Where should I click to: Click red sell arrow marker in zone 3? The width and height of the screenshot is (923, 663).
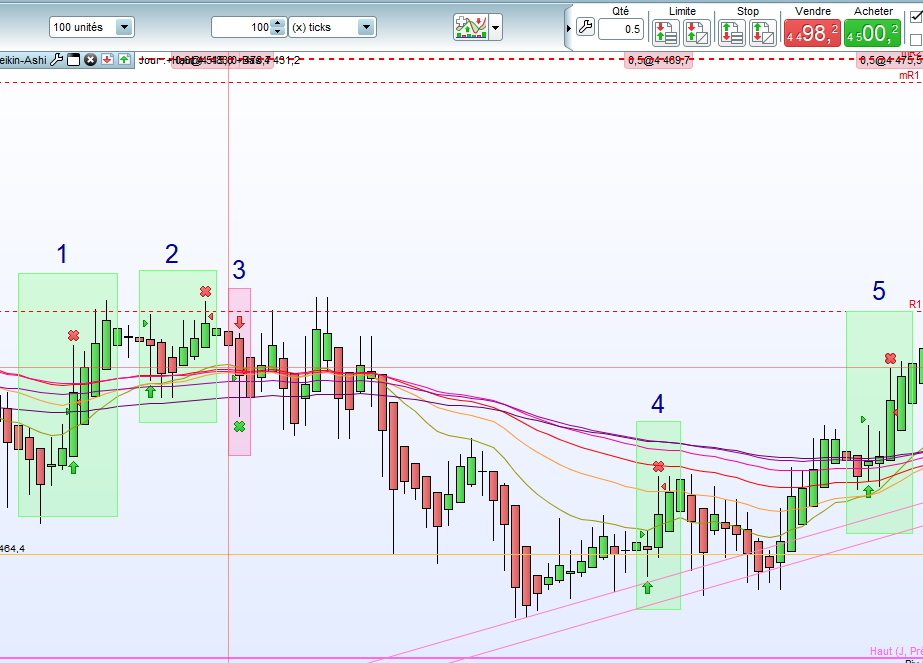coord(240,322)
